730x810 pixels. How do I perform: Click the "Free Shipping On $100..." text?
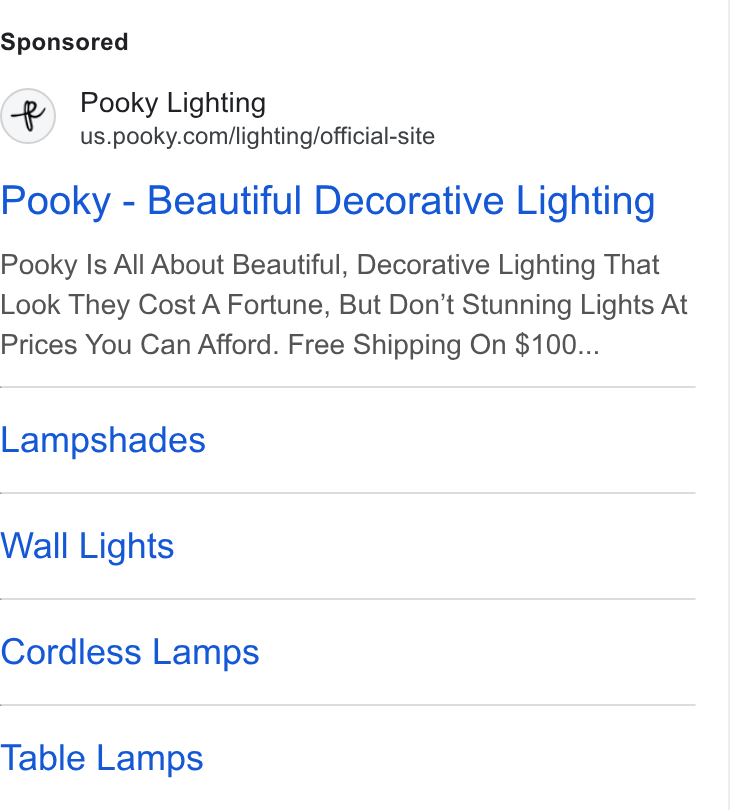(443, 345)
